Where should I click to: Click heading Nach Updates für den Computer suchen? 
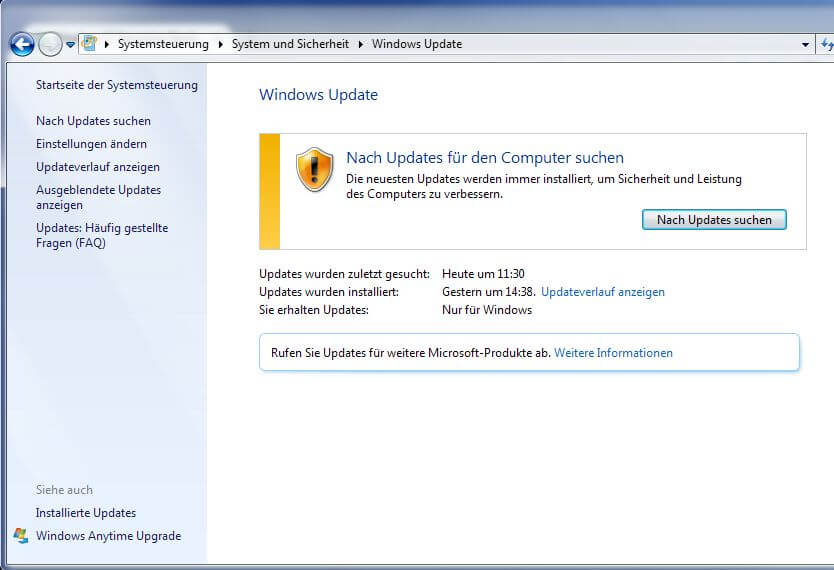coord(485,158)
